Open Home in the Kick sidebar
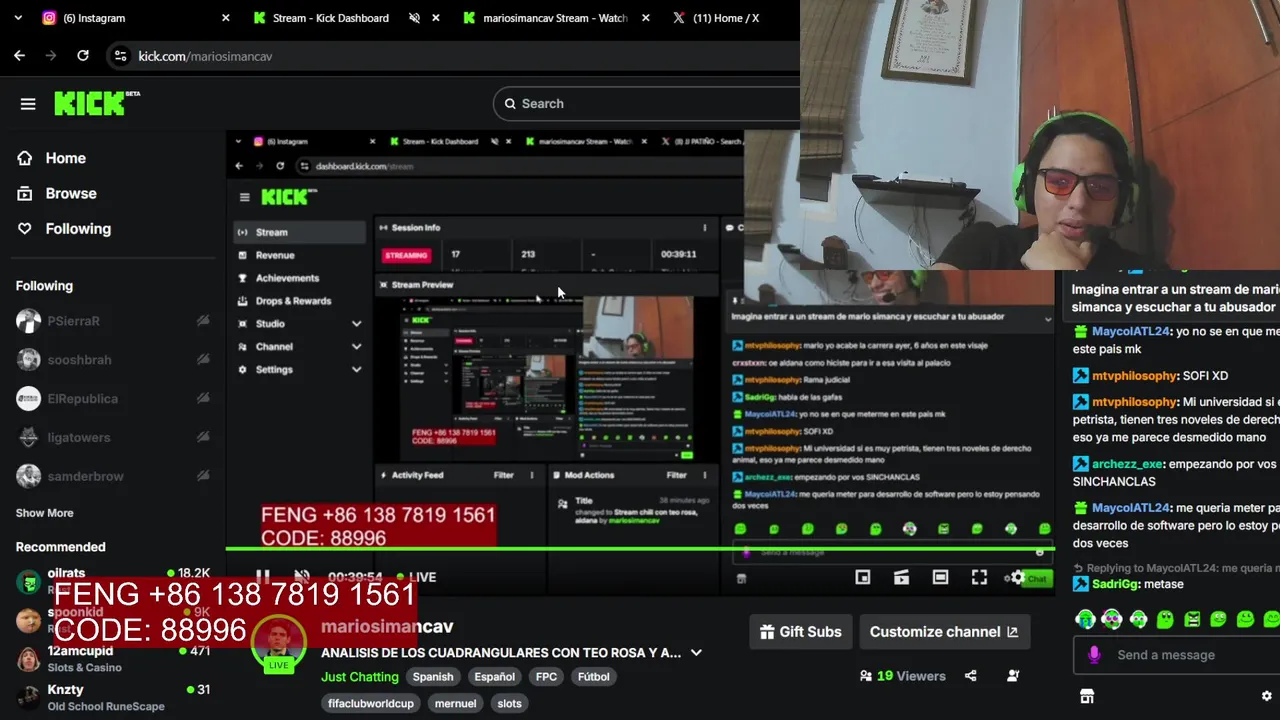This screenshot has width=1280, height=720. tap(52, 158)
